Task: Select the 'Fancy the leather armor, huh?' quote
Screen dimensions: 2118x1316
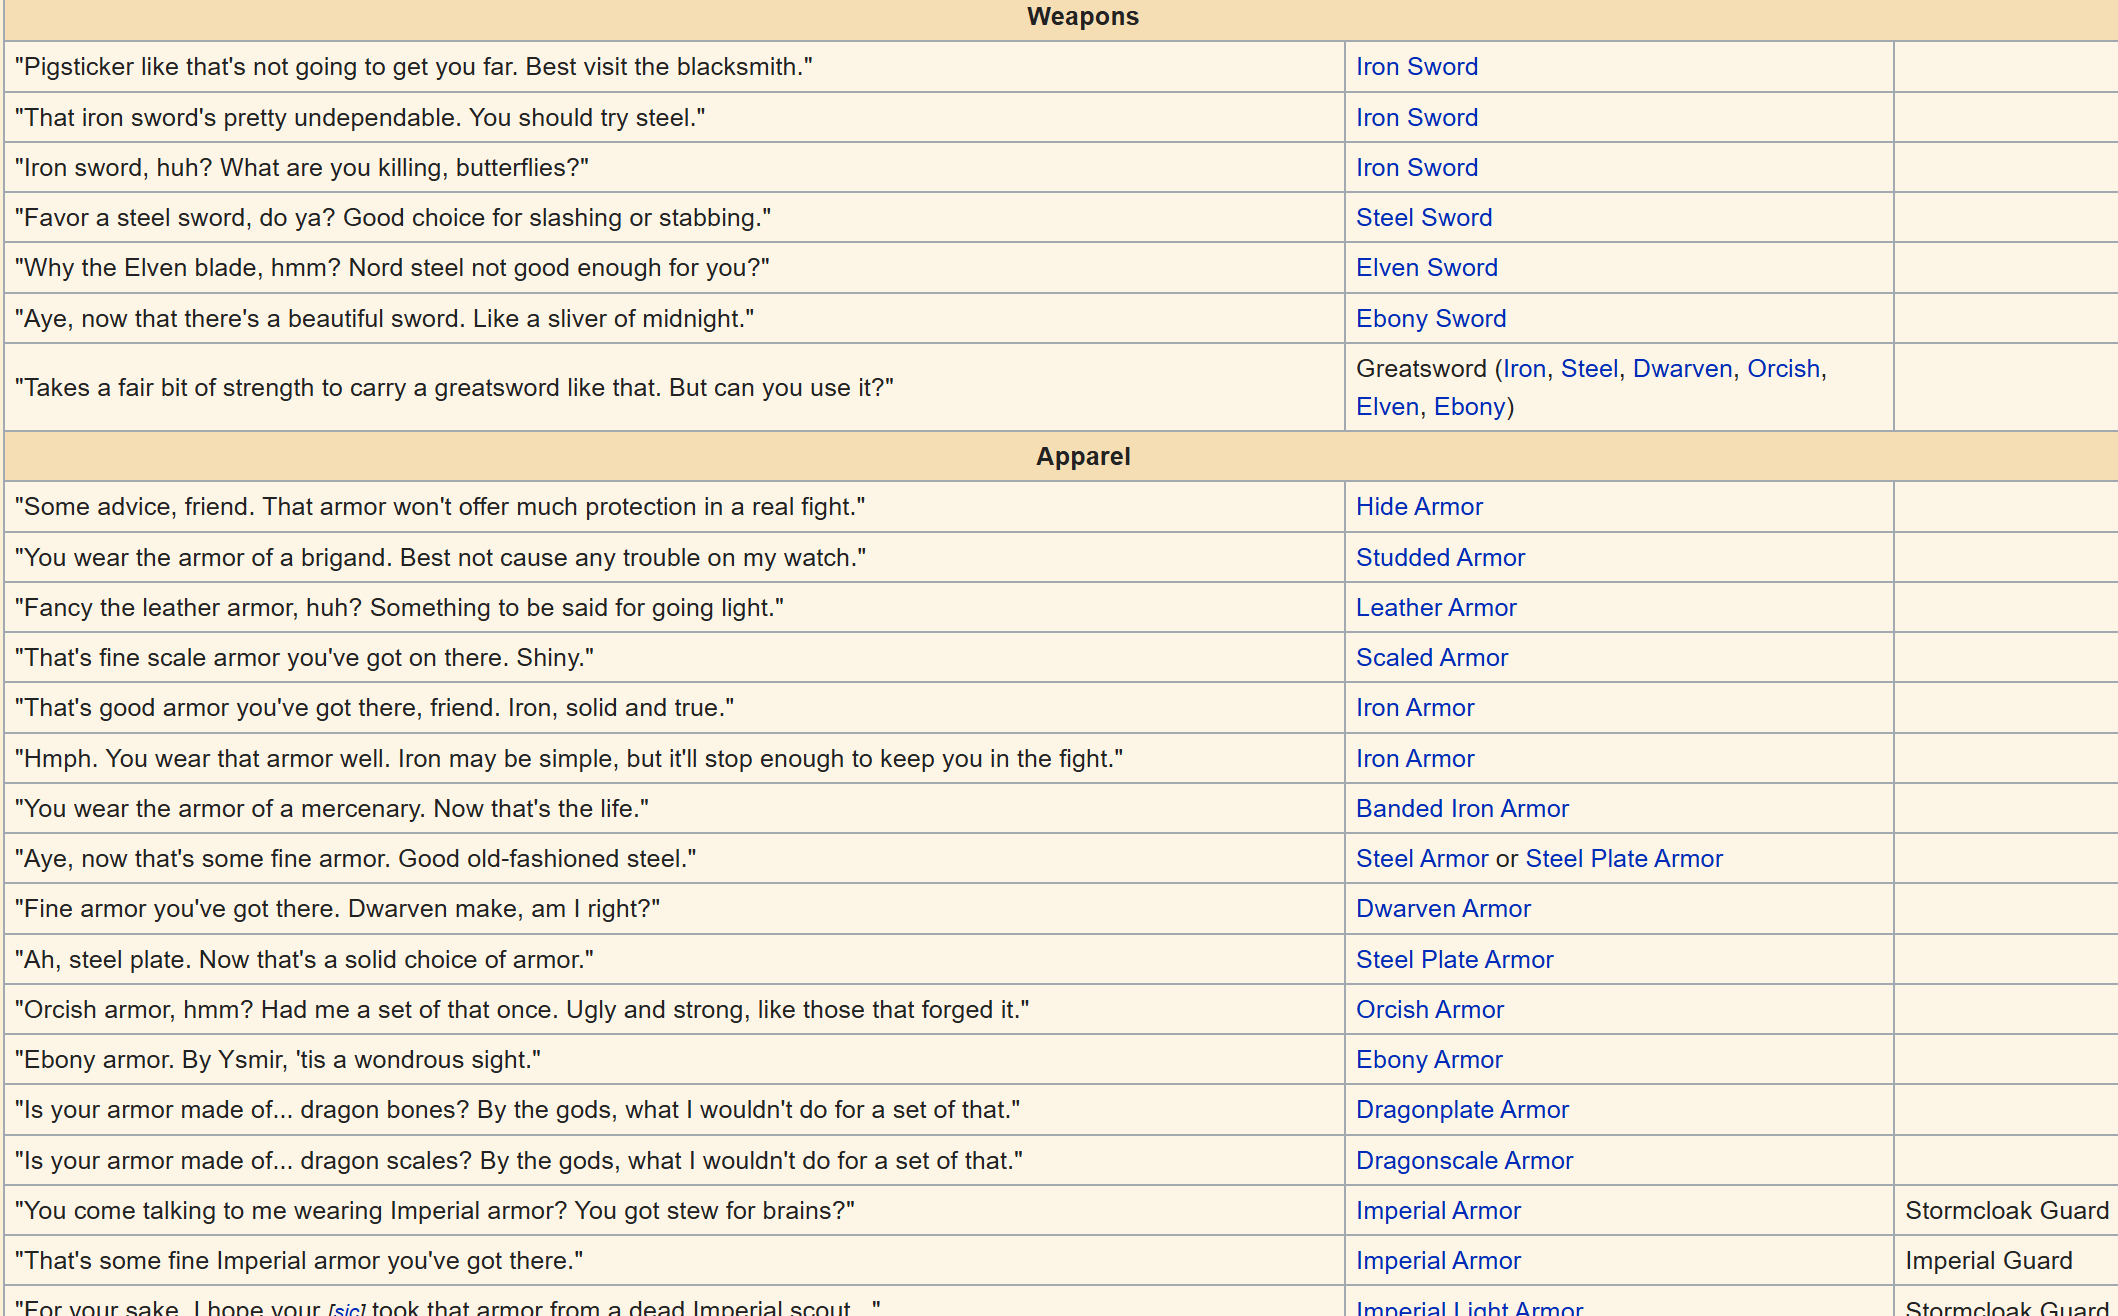Action: (x=399, y=608)
